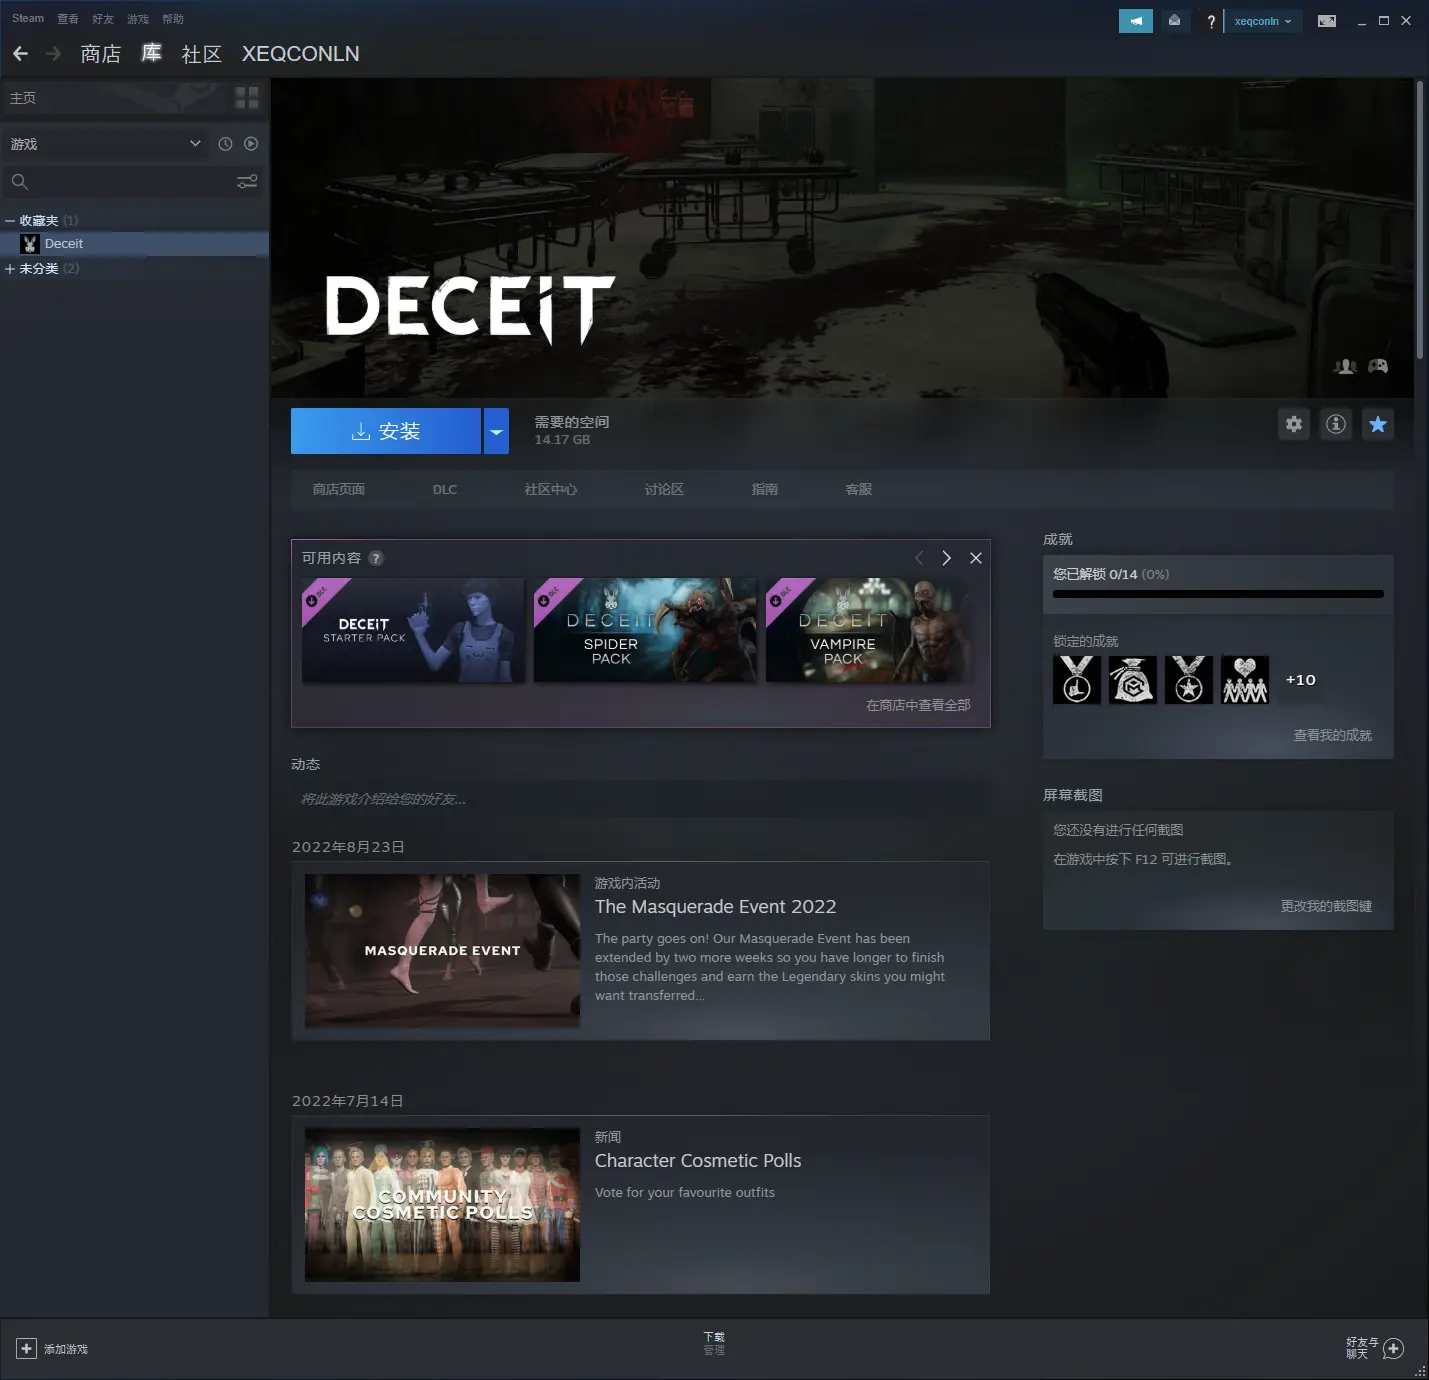This screenshot has height=1380, width=1429.
Task: Click the ready-to-play filter icon
Action: (251, 144)
